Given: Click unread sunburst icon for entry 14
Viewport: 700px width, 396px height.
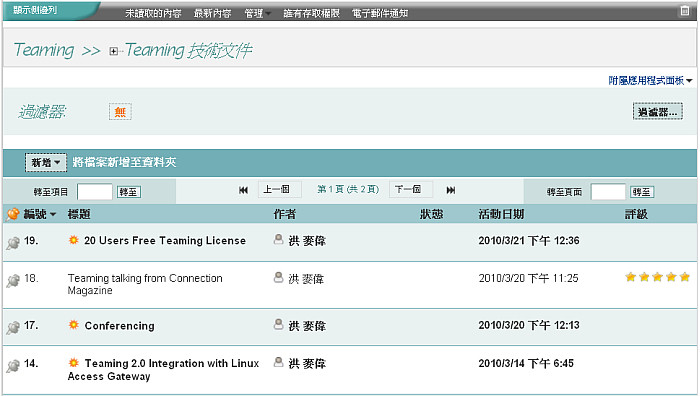Looking at the screenshot, I should click(74, 363).
